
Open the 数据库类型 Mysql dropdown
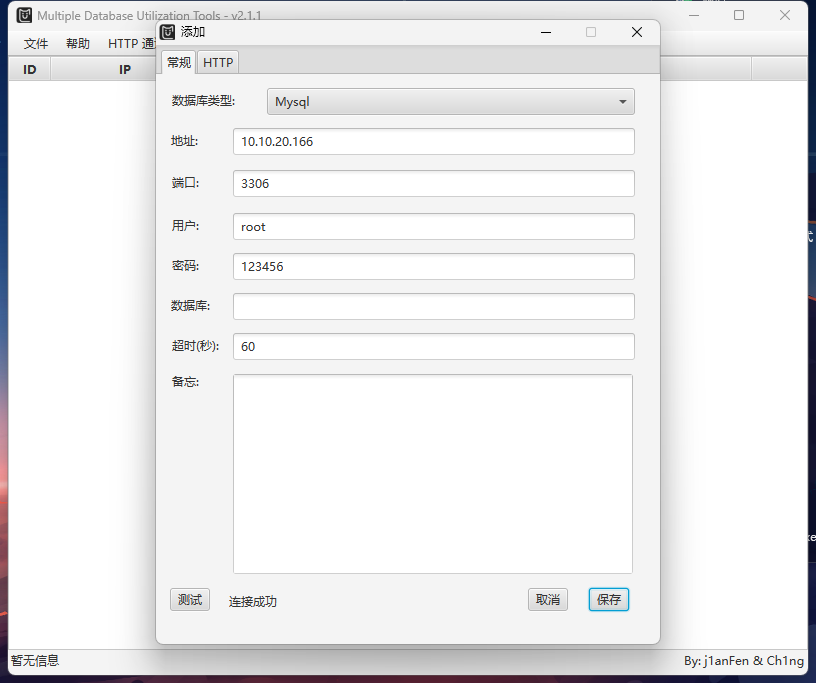450,102
